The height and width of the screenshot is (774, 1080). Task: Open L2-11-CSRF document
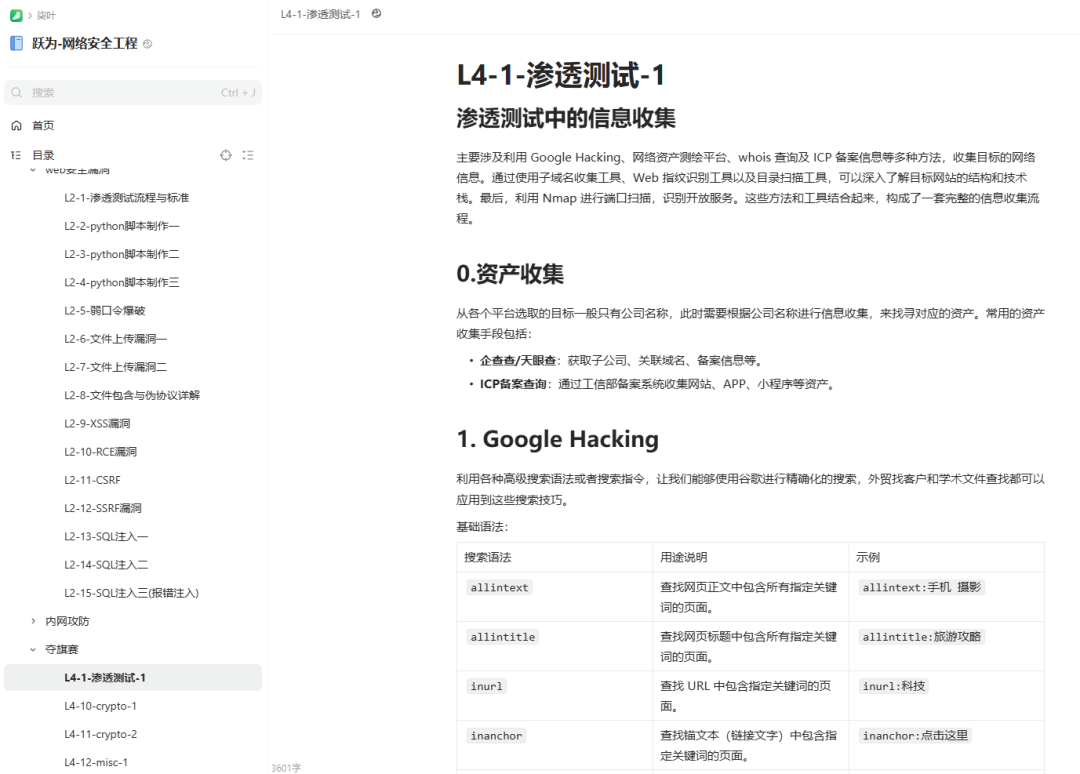[x=92, y=480]
